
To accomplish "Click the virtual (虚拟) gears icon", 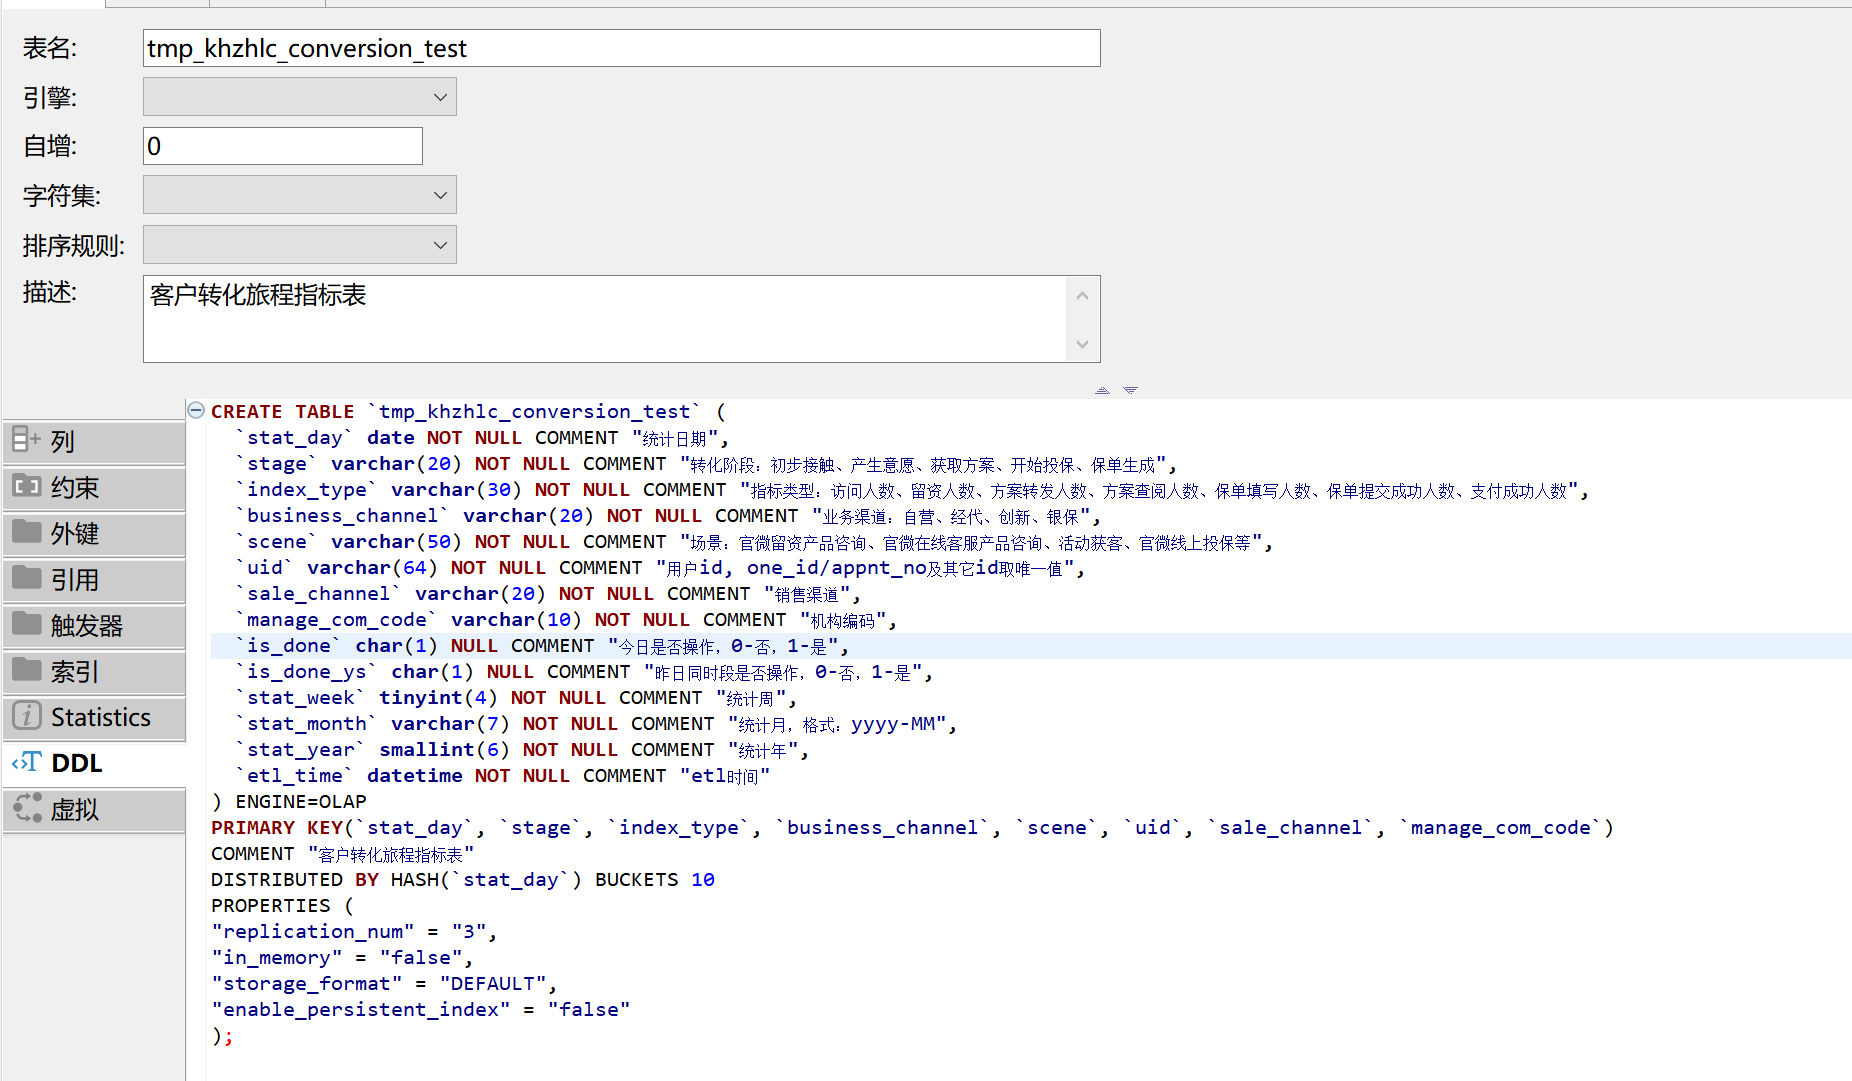I will [27, 808].
